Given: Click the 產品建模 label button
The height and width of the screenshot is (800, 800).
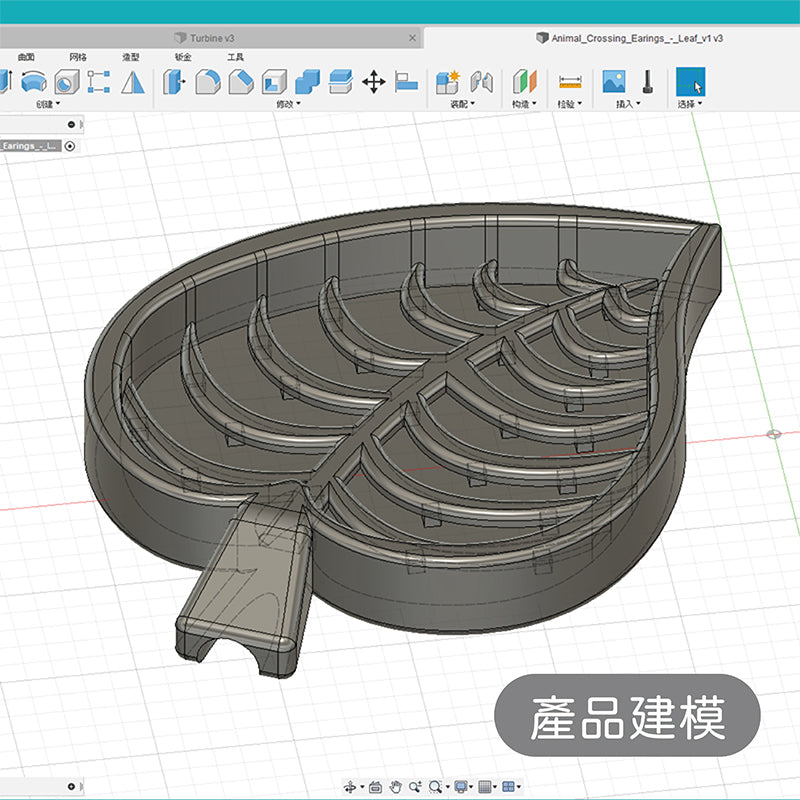Looking at the screenshot, I should [628, 715].
